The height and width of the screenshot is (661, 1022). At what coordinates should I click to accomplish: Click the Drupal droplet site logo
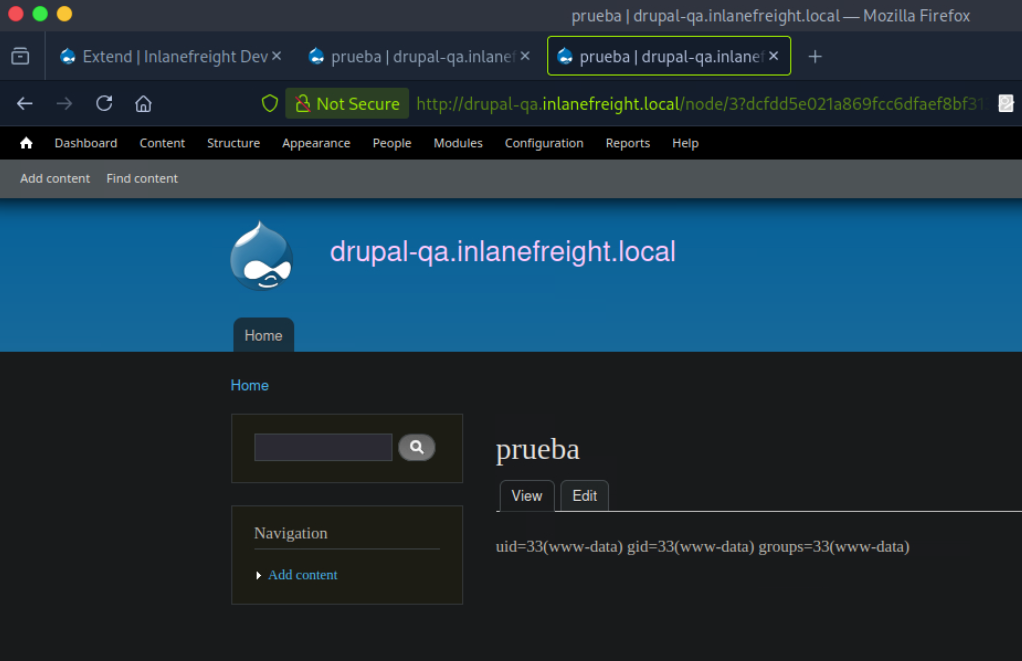pos(261,256)
